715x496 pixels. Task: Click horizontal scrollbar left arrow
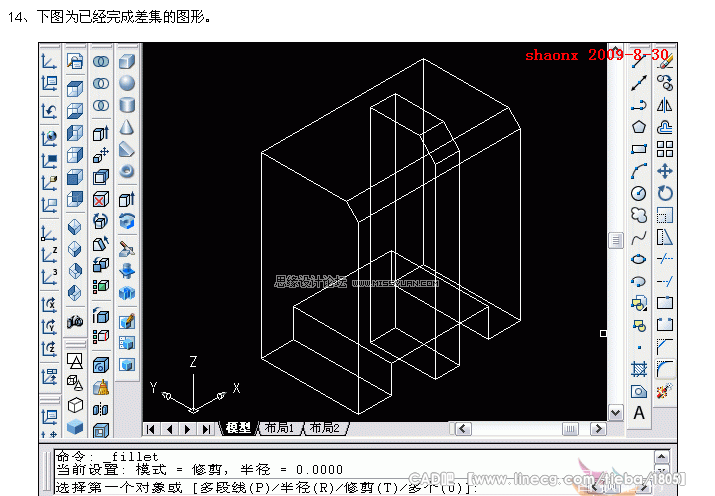click(x=463, y=429)
